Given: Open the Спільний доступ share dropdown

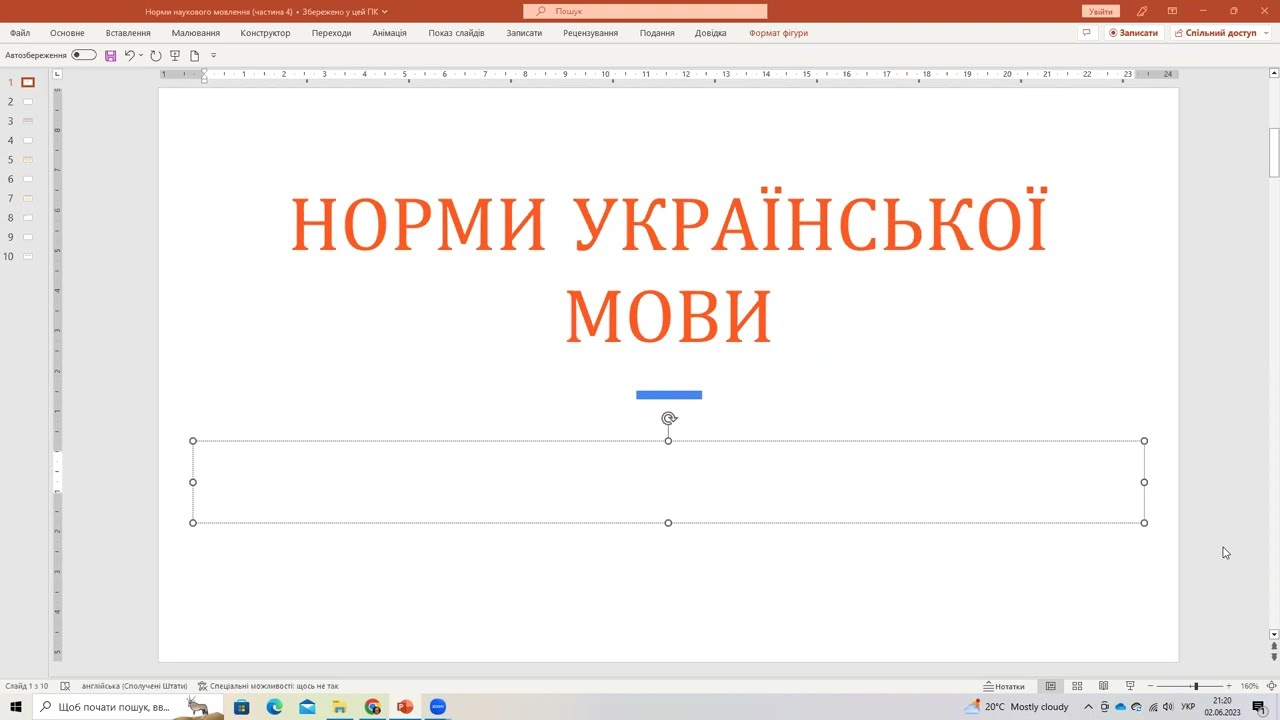Looking at the screenshot, I should pyautogui.click(x=1221, y=33).
